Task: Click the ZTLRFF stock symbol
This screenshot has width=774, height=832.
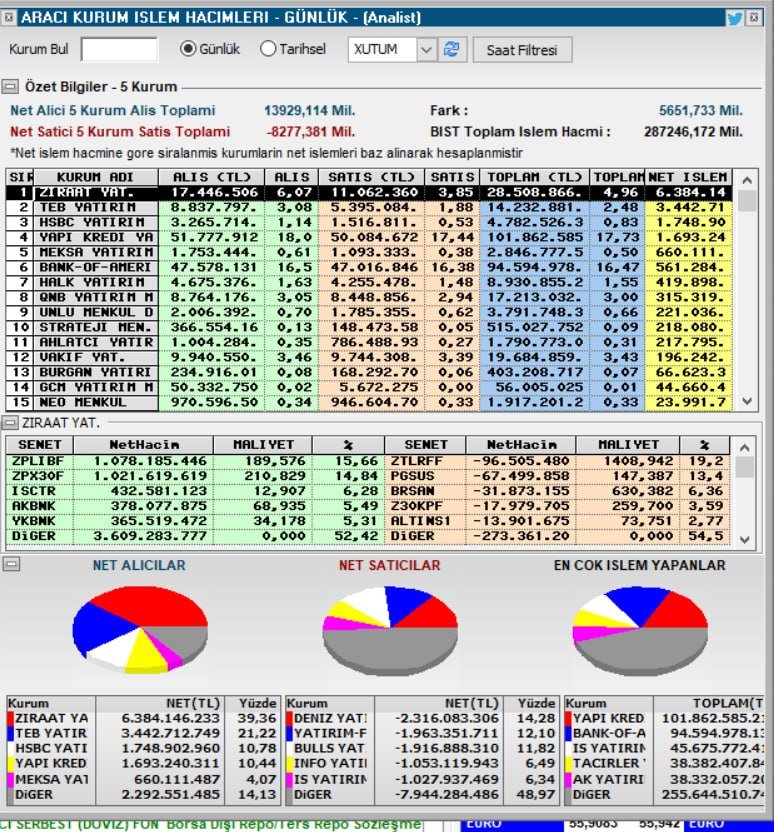Action: (x=416, y=461)
